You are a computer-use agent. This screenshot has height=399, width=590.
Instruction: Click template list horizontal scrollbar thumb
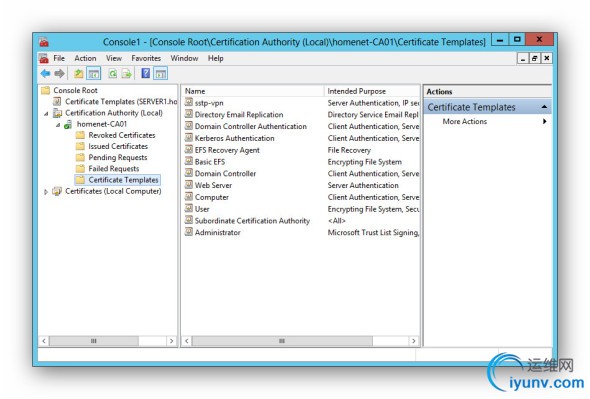pos(282,341)
